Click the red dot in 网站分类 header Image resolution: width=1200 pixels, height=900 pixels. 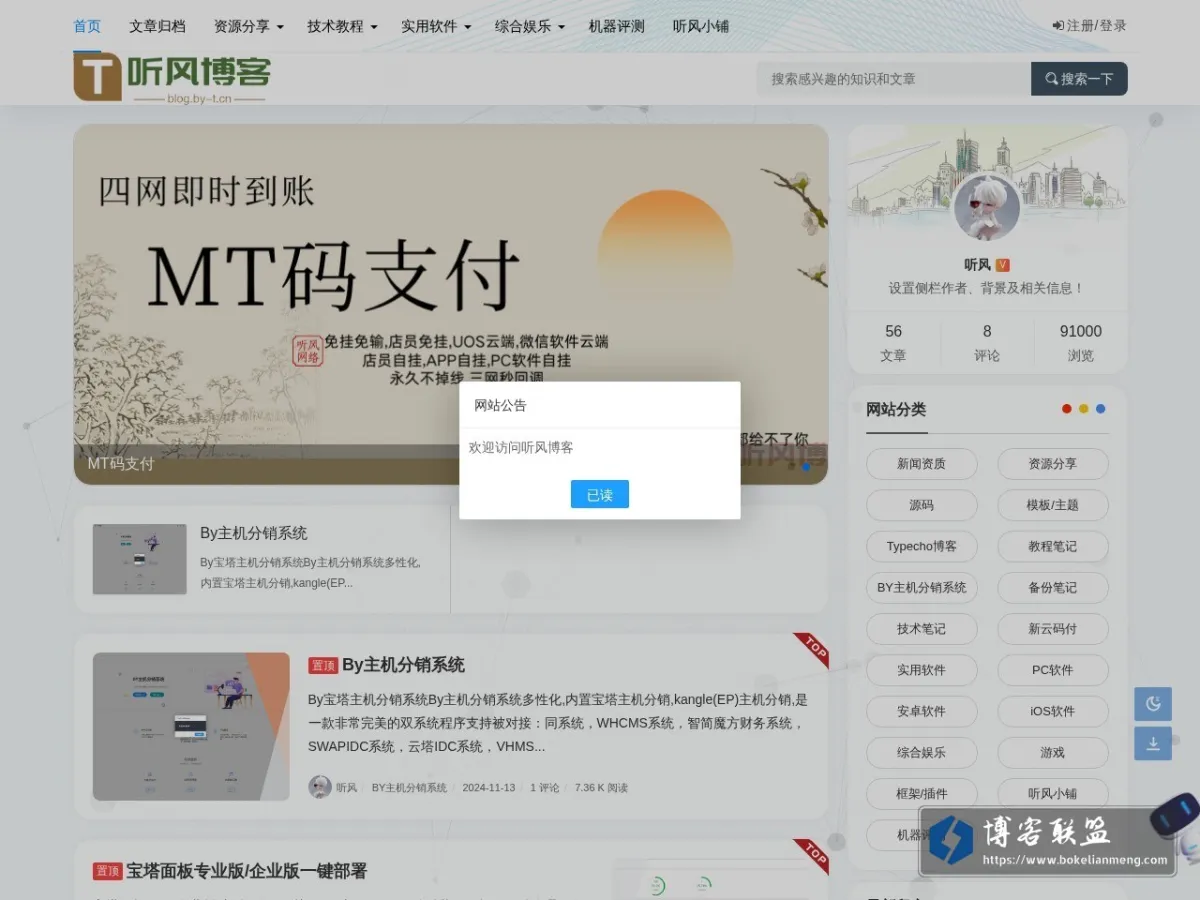pyautogui.click(x=1067, y=408)
